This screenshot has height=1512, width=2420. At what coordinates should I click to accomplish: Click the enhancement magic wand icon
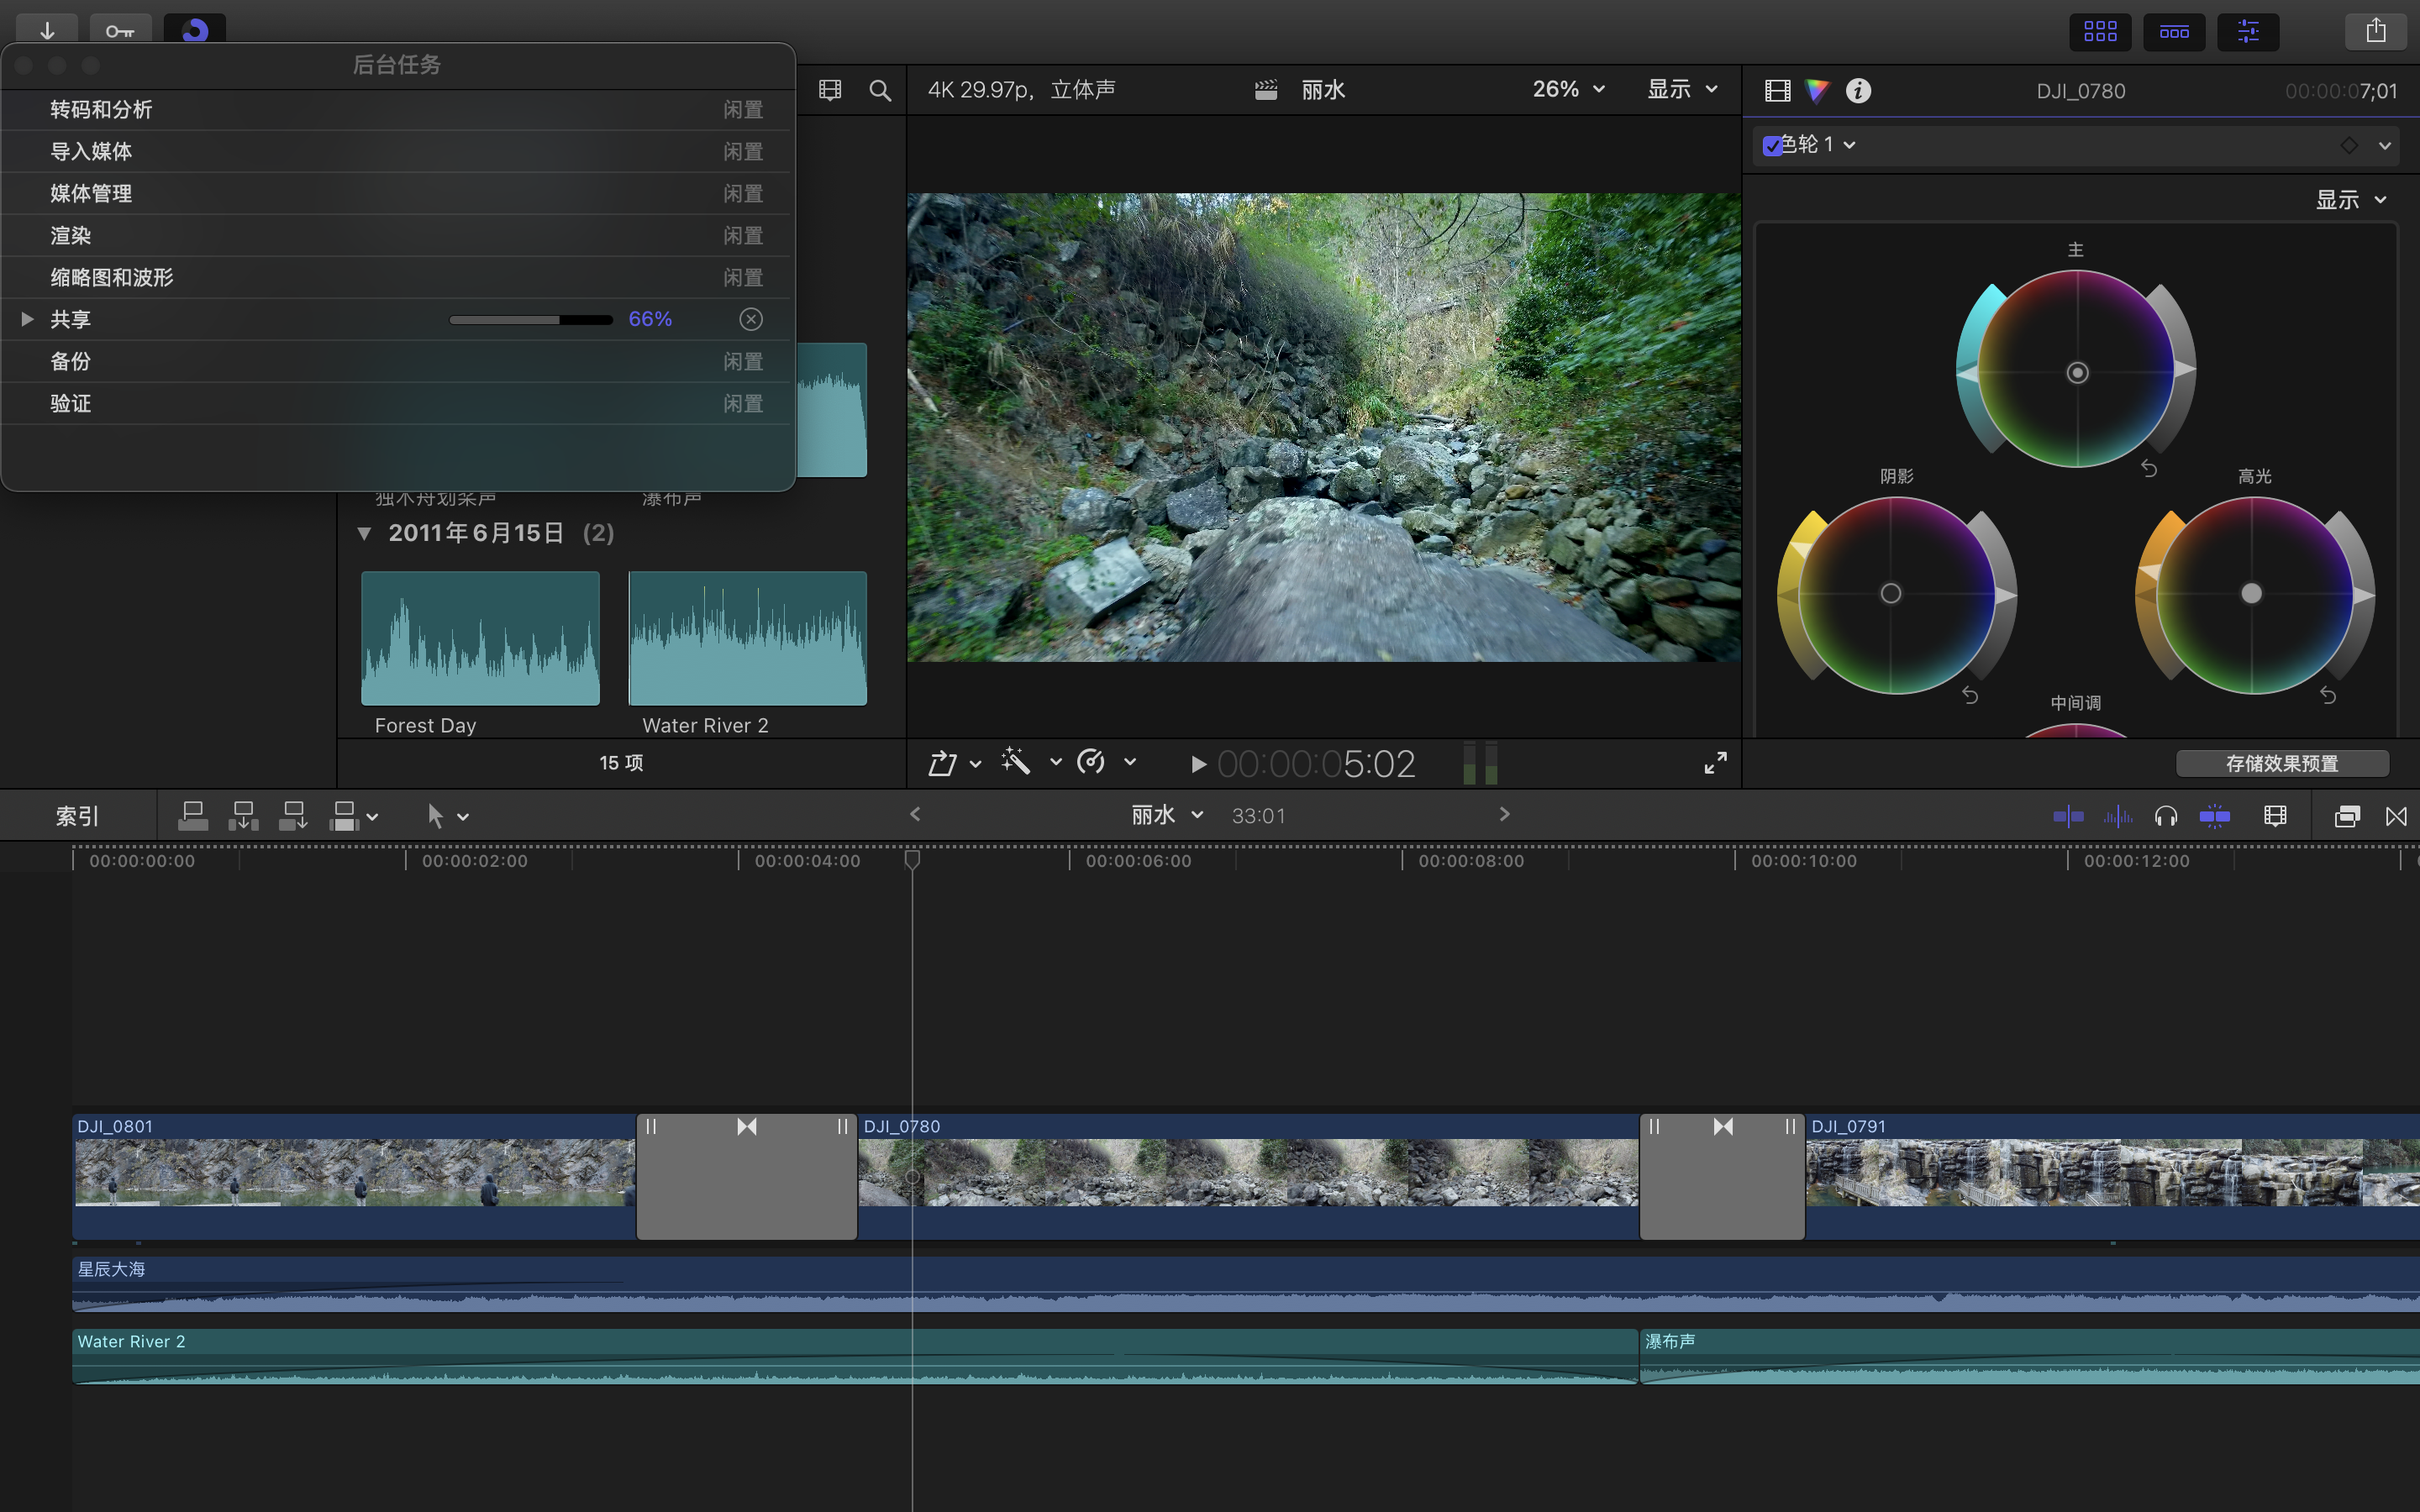pos(1016,762)
